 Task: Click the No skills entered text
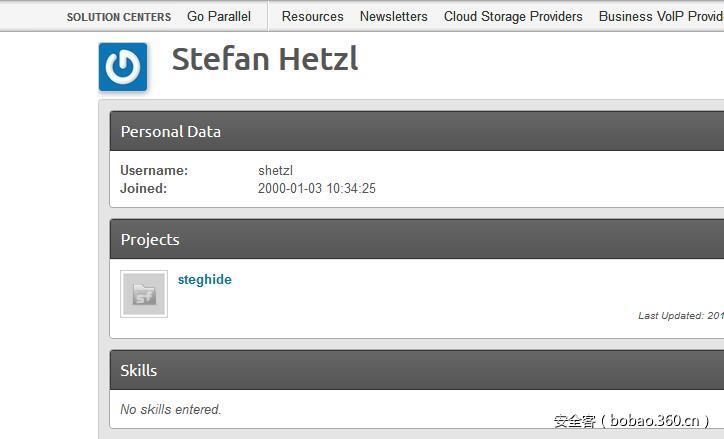(x=171, y=409)
